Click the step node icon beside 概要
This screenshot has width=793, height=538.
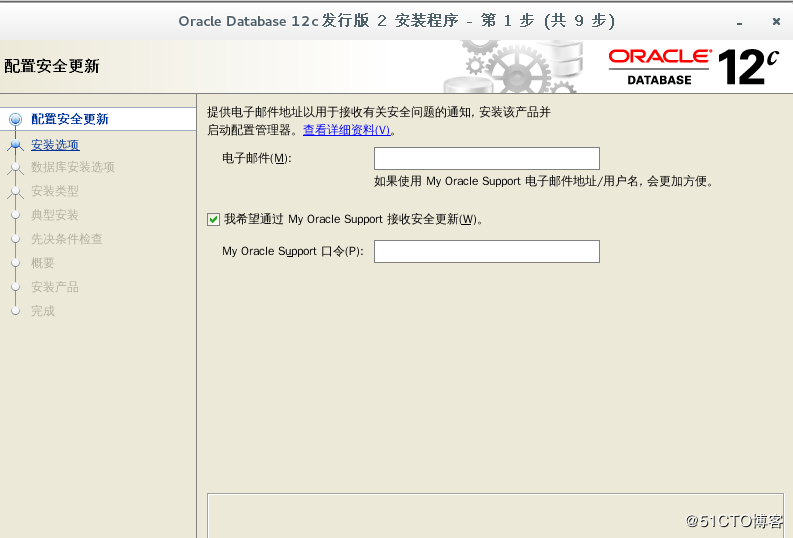pos(16,263)
